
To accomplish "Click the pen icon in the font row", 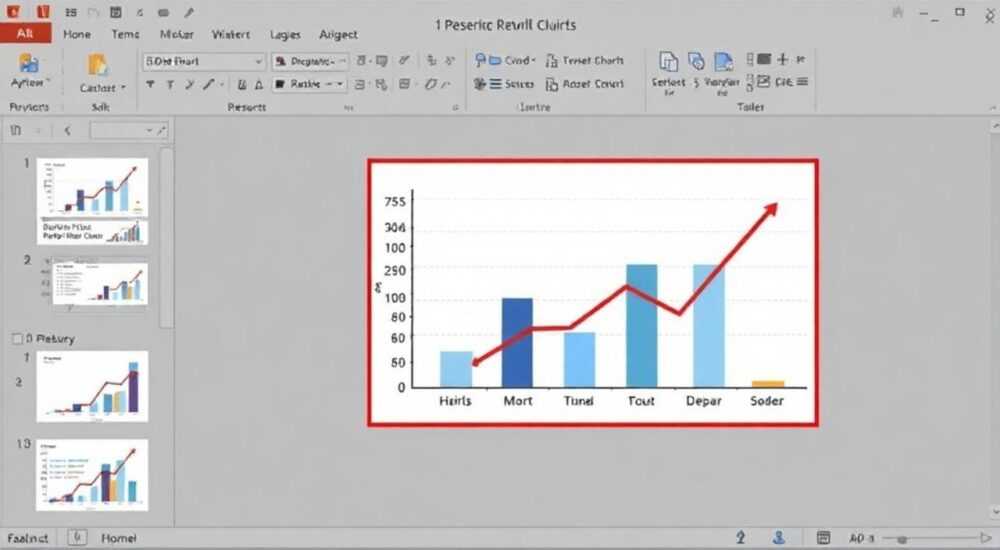I will point(209,84).
